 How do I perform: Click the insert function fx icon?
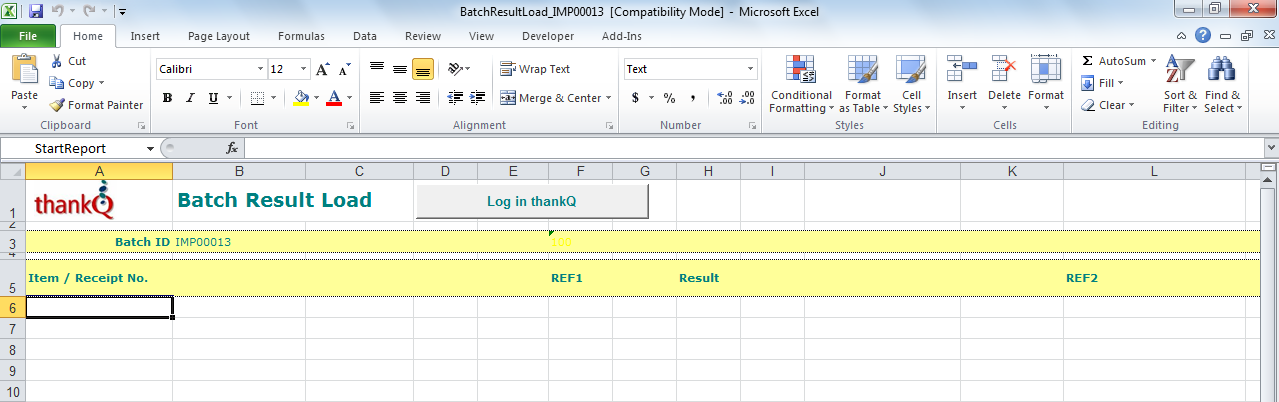click(231, 147)
